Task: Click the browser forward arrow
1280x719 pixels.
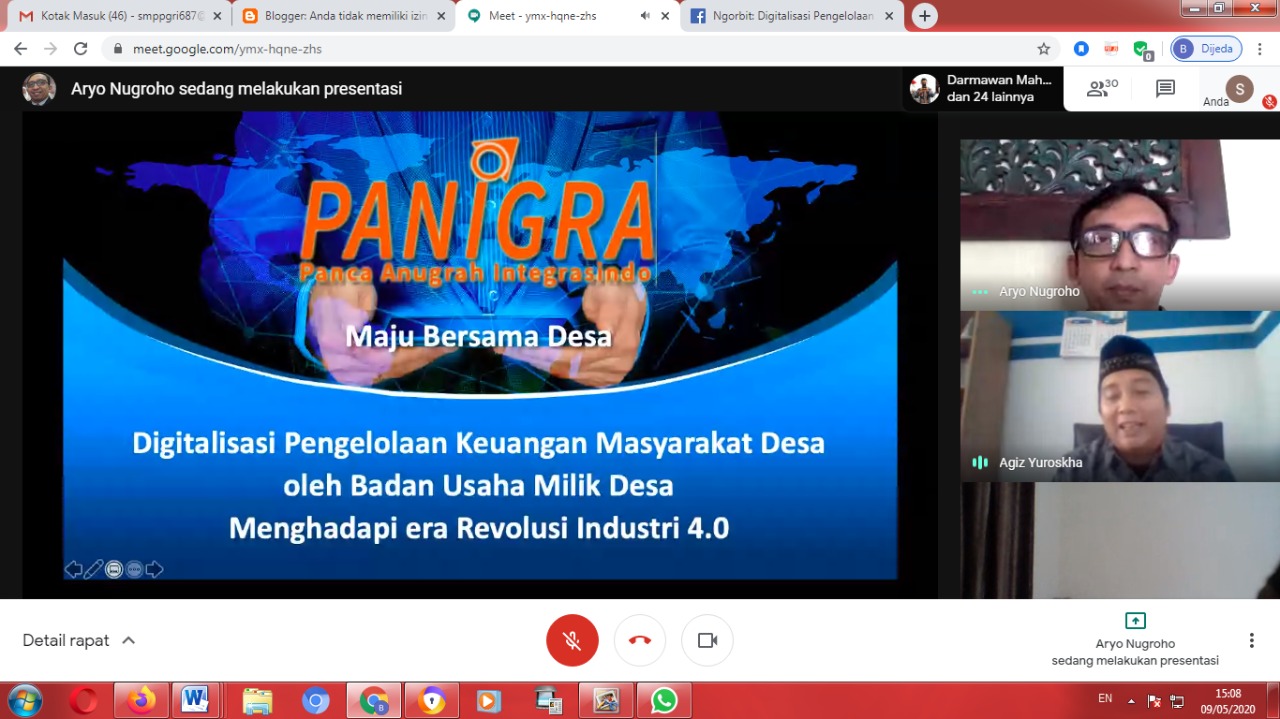Action: pyautogui.click(x=51, y=48)
